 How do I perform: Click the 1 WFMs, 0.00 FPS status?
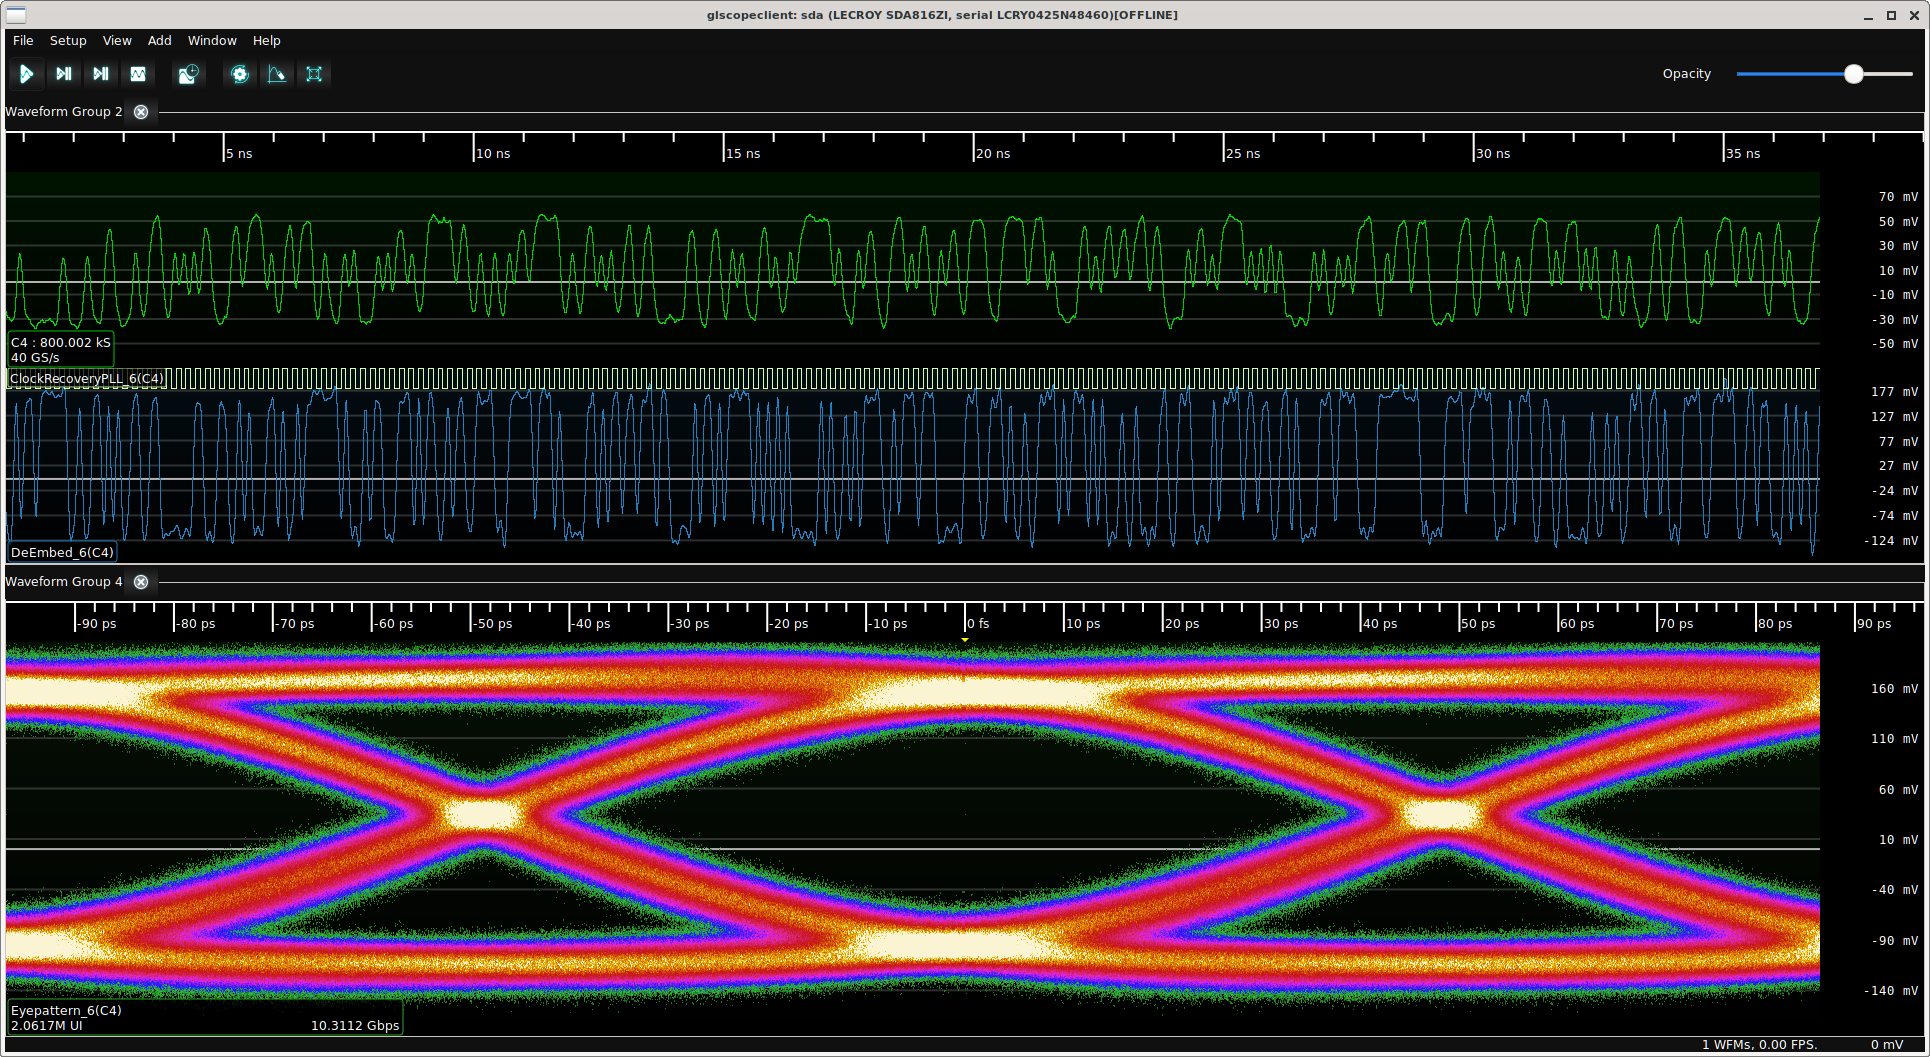coord(1759,1045)
